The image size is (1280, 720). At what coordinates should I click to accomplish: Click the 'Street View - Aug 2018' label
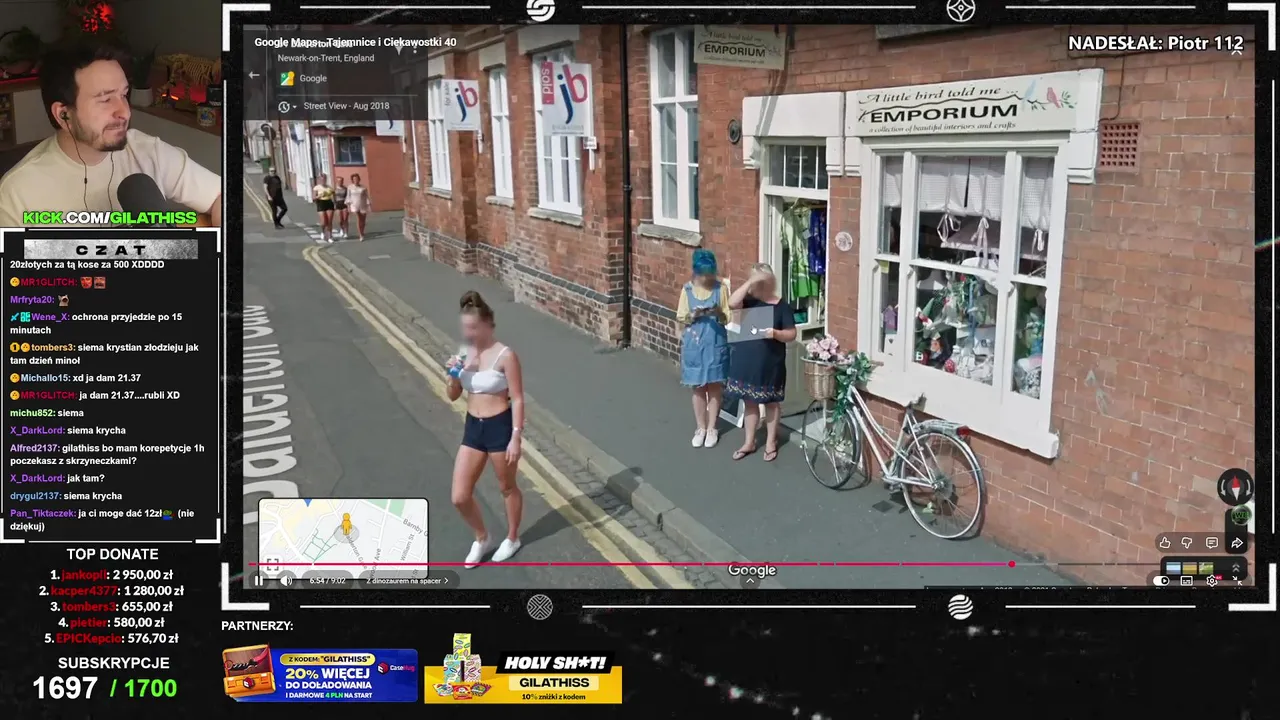[x=346, y=106]
